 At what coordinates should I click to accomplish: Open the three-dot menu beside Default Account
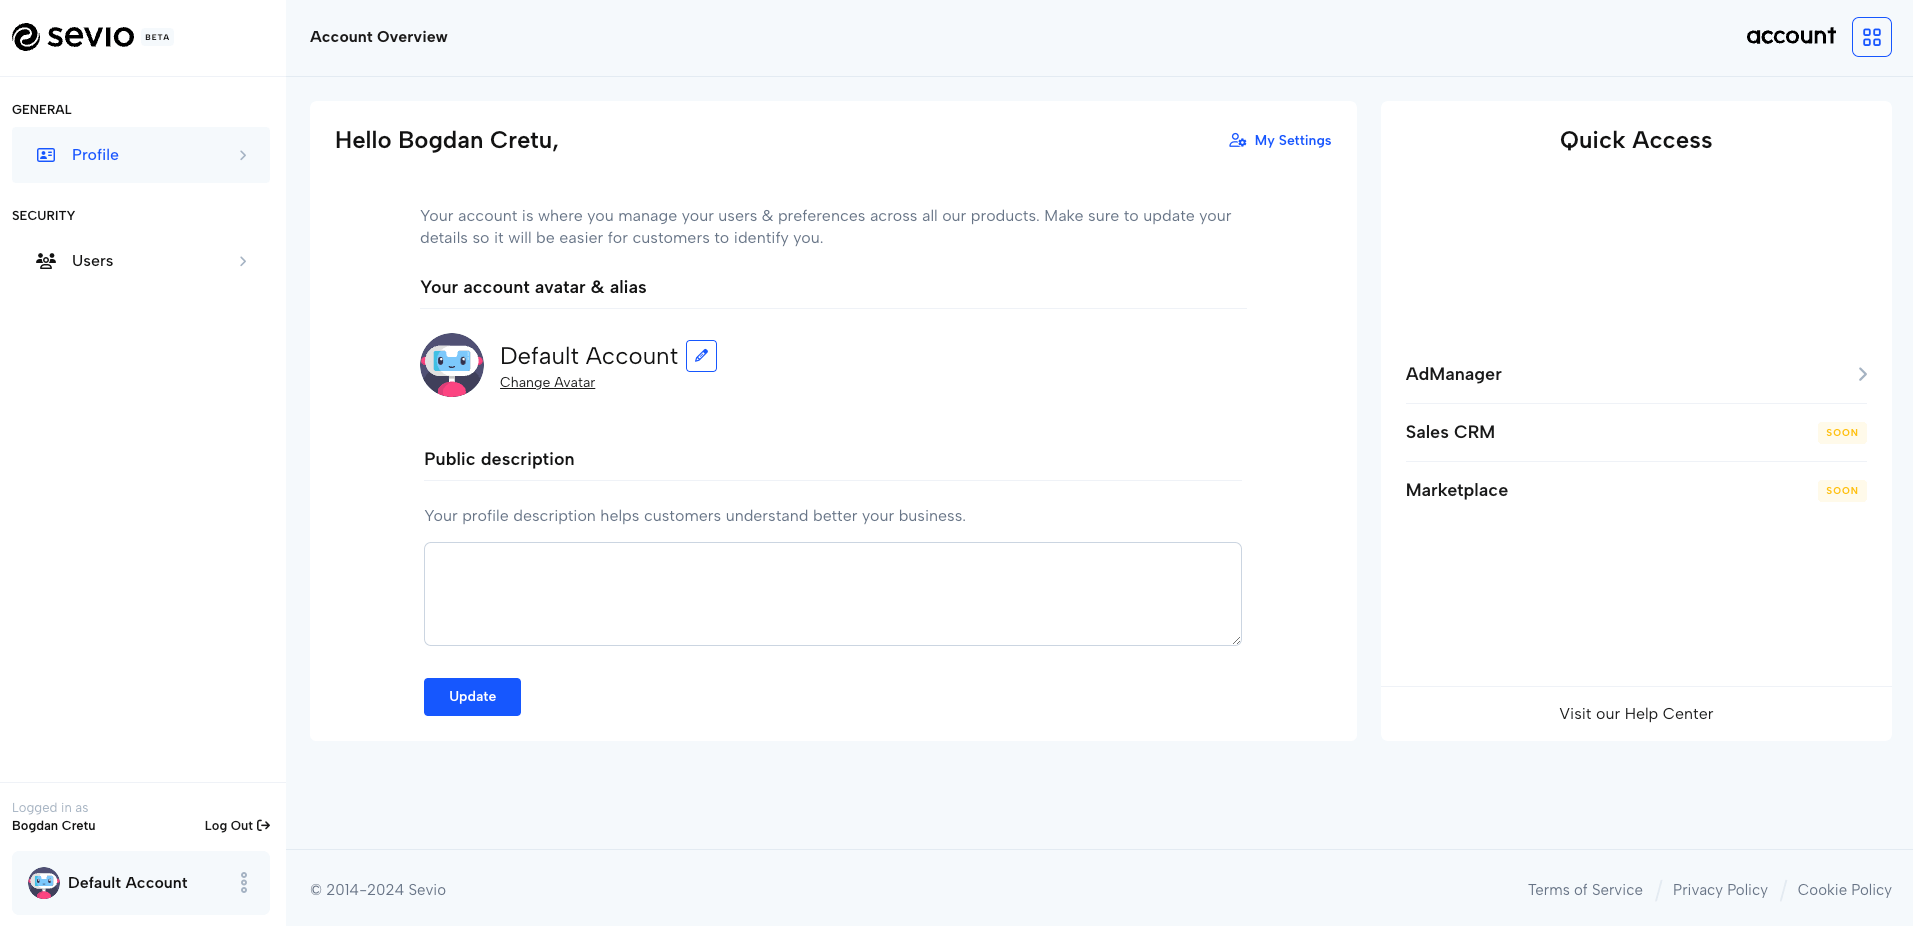click(x=243, y=883)
